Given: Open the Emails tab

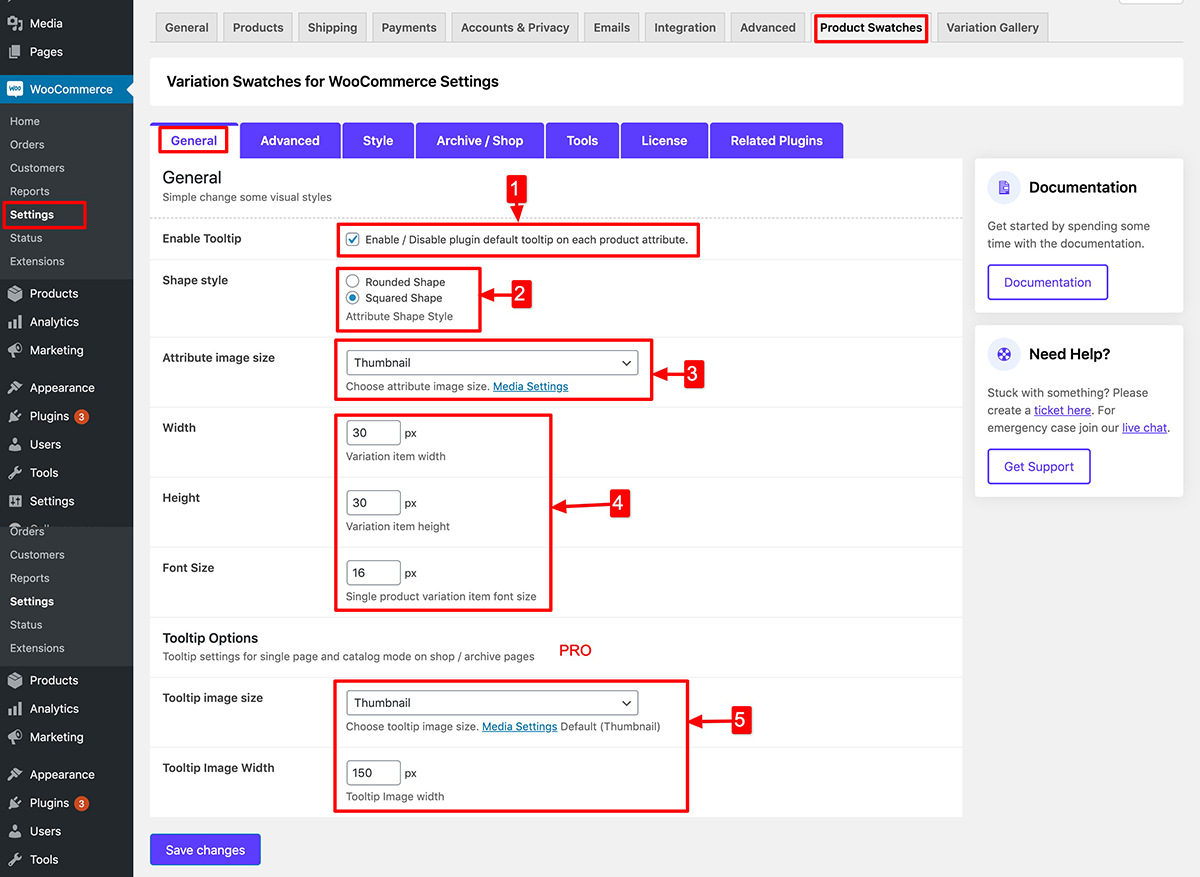Looking at the screenshot, I should pyautogui.click(x=612, y=28).
